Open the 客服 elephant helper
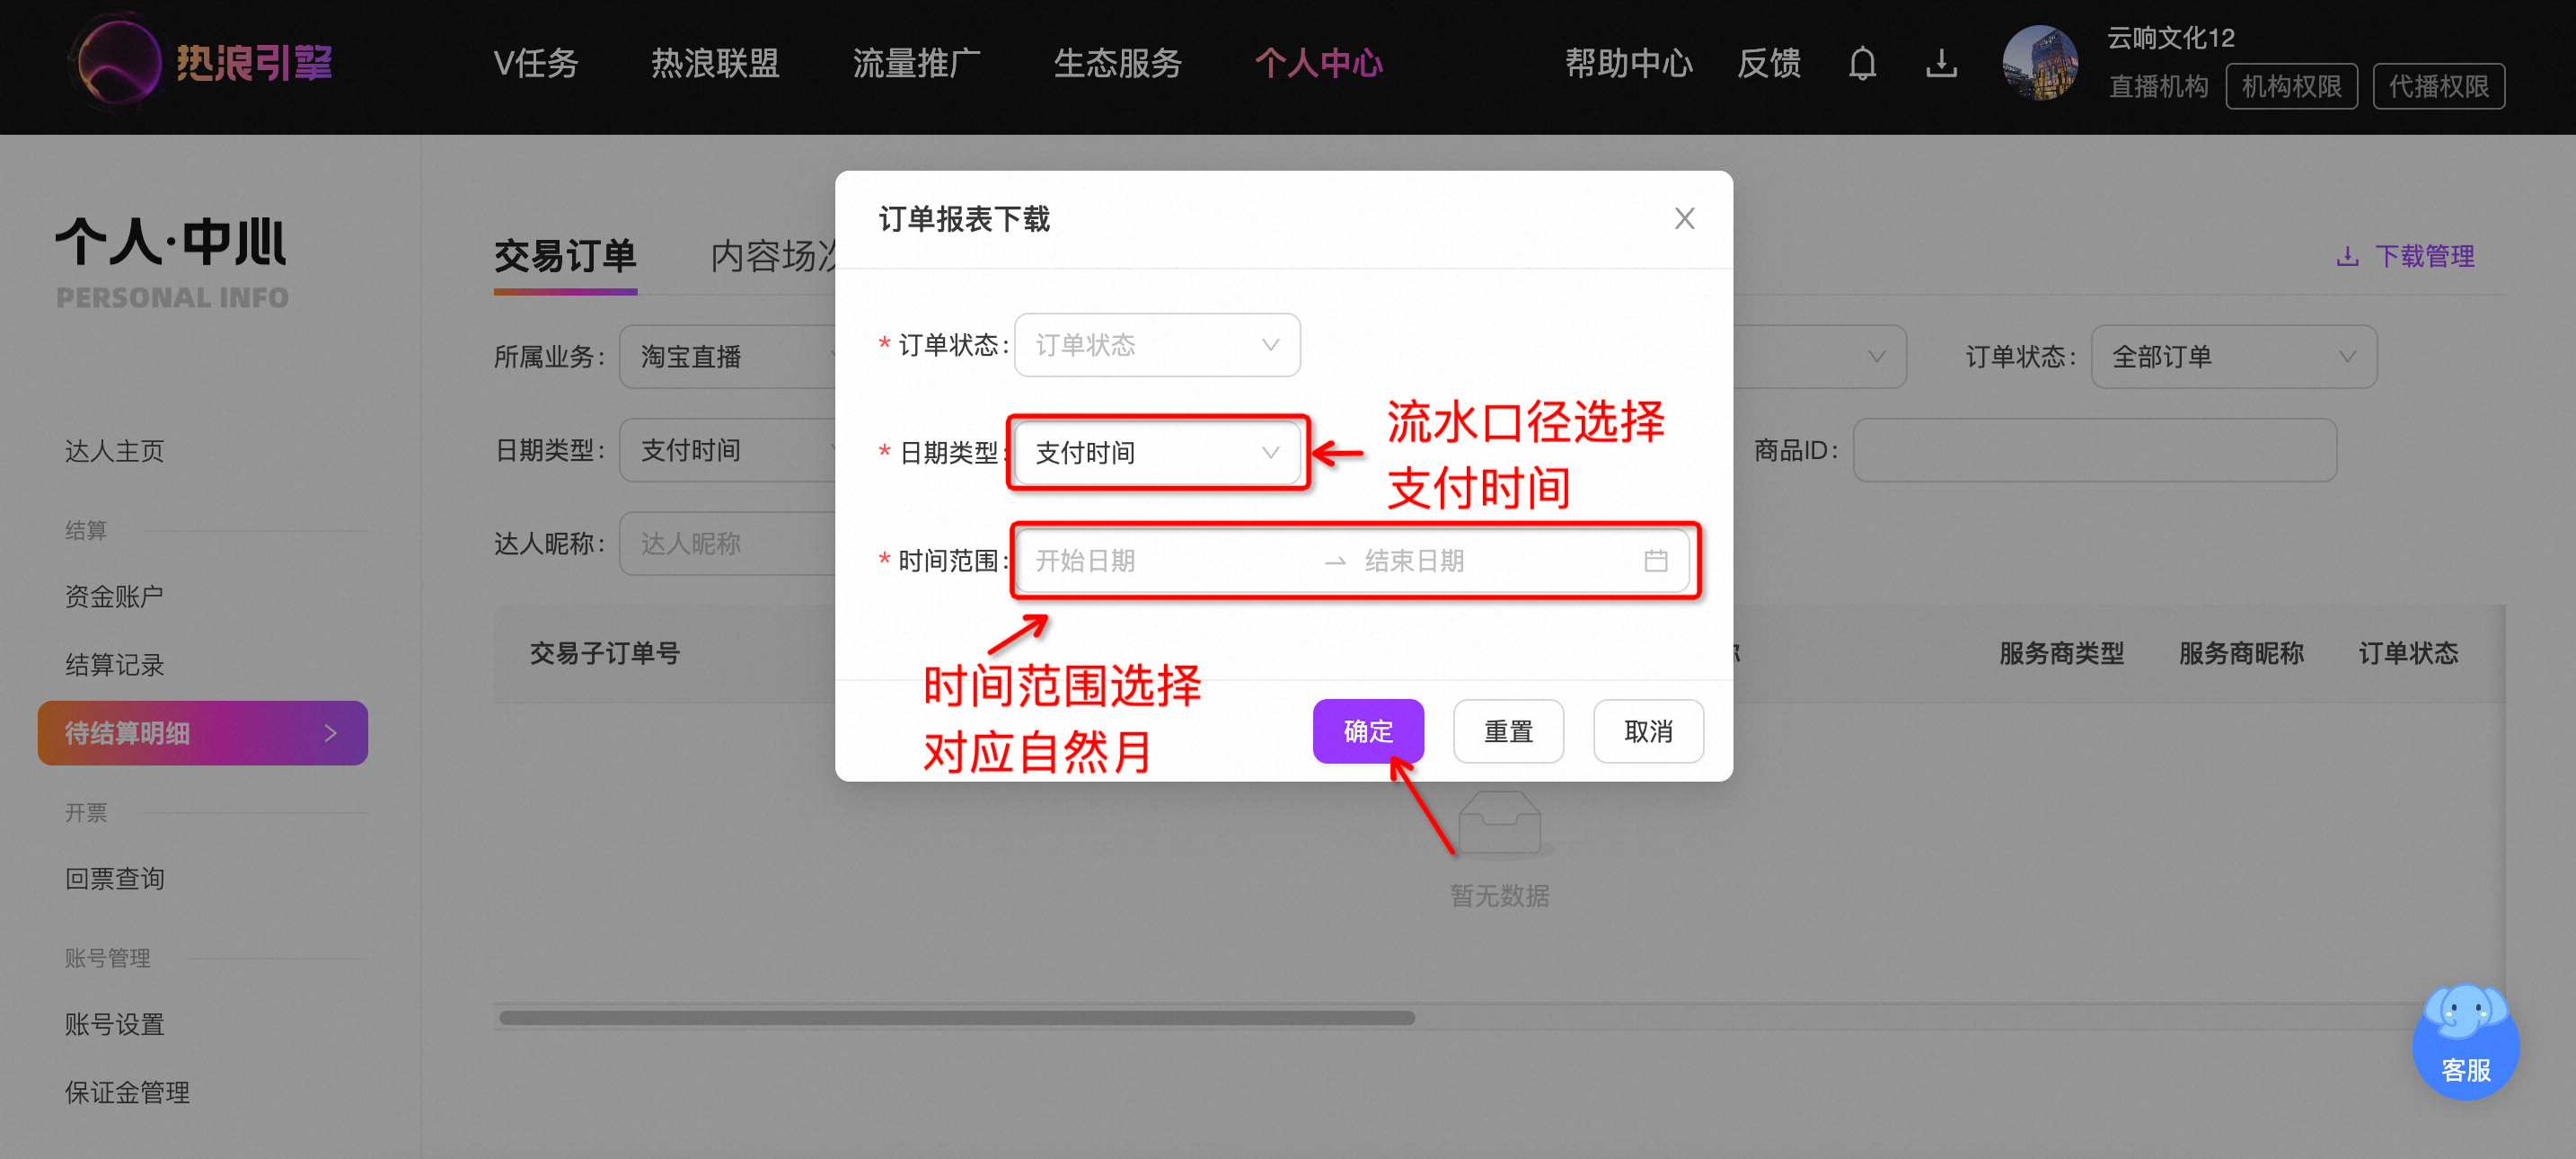 pos(2465,1041)
